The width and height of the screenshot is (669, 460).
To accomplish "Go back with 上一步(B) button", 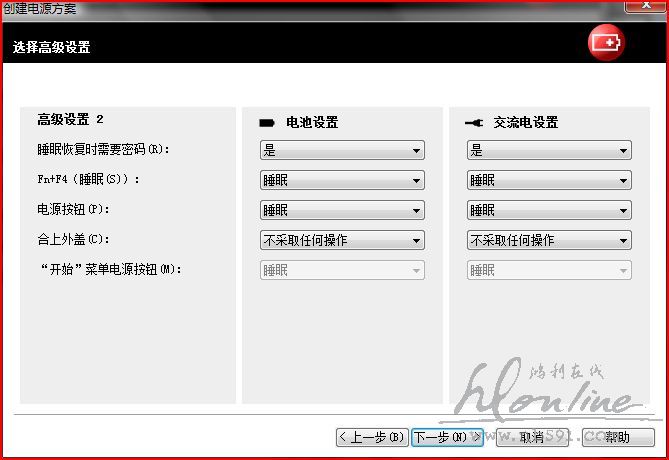I will (x=372, y=437).
